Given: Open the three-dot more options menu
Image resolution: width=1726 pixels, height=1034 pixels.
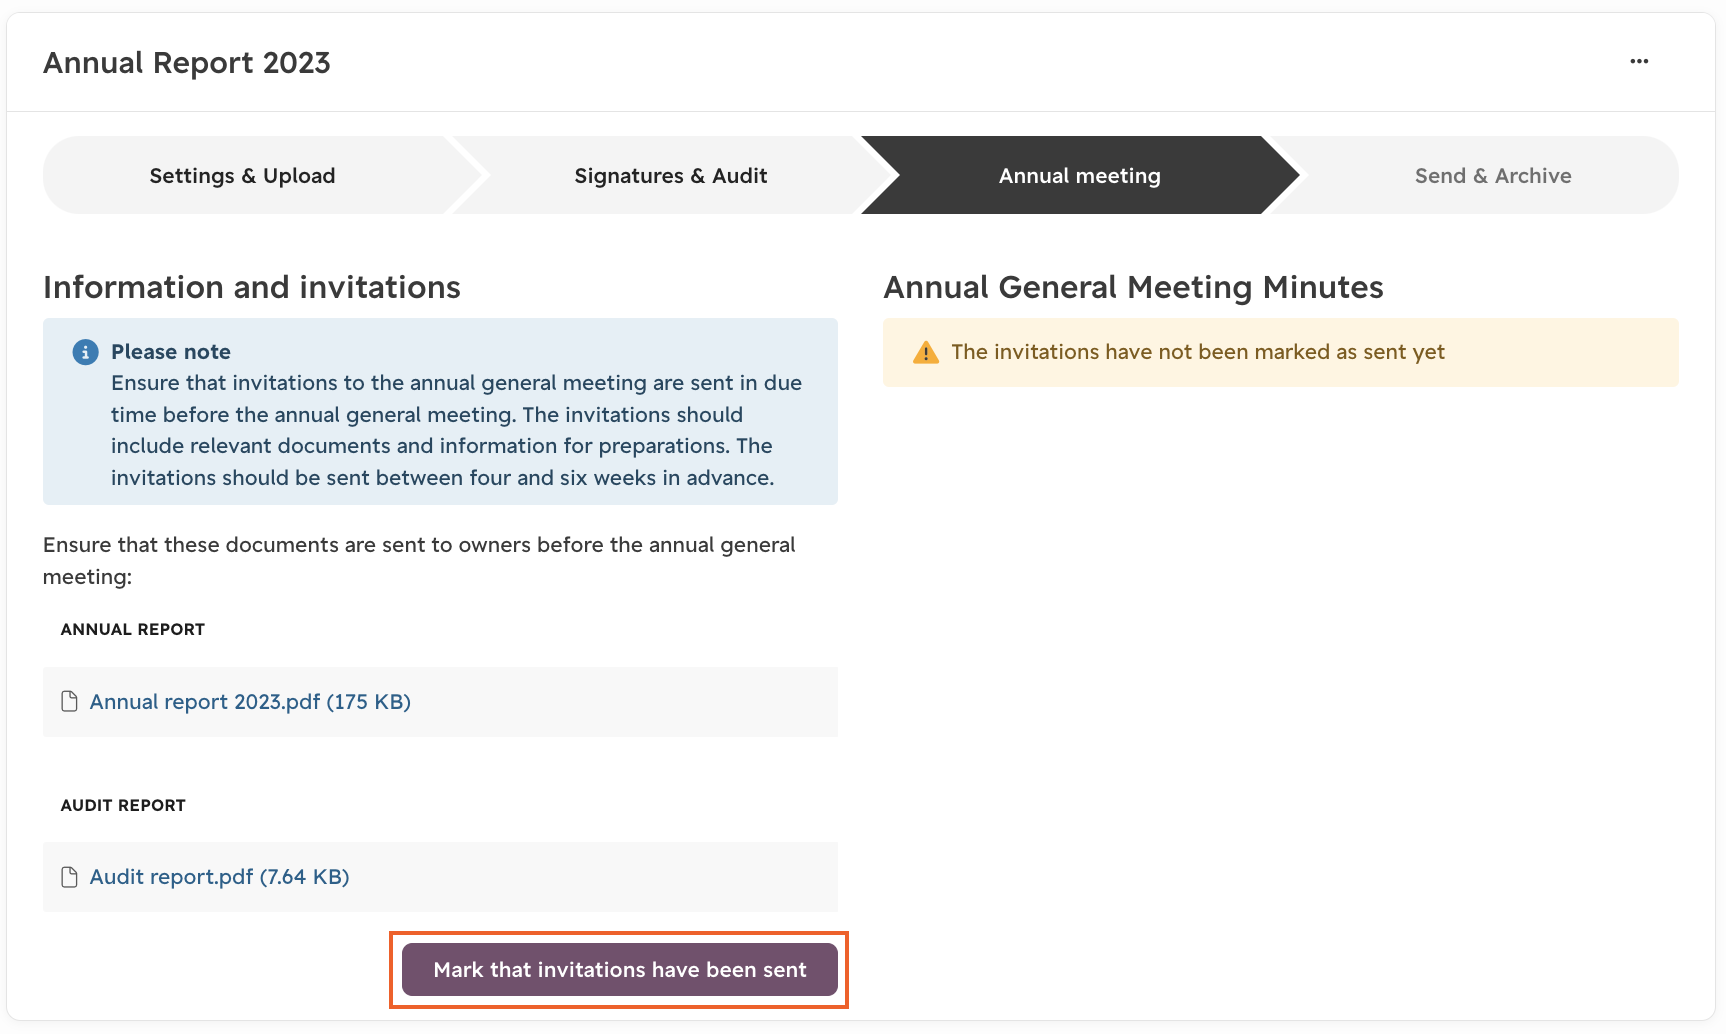Looking at the screenshot, I should (1639, 61).
